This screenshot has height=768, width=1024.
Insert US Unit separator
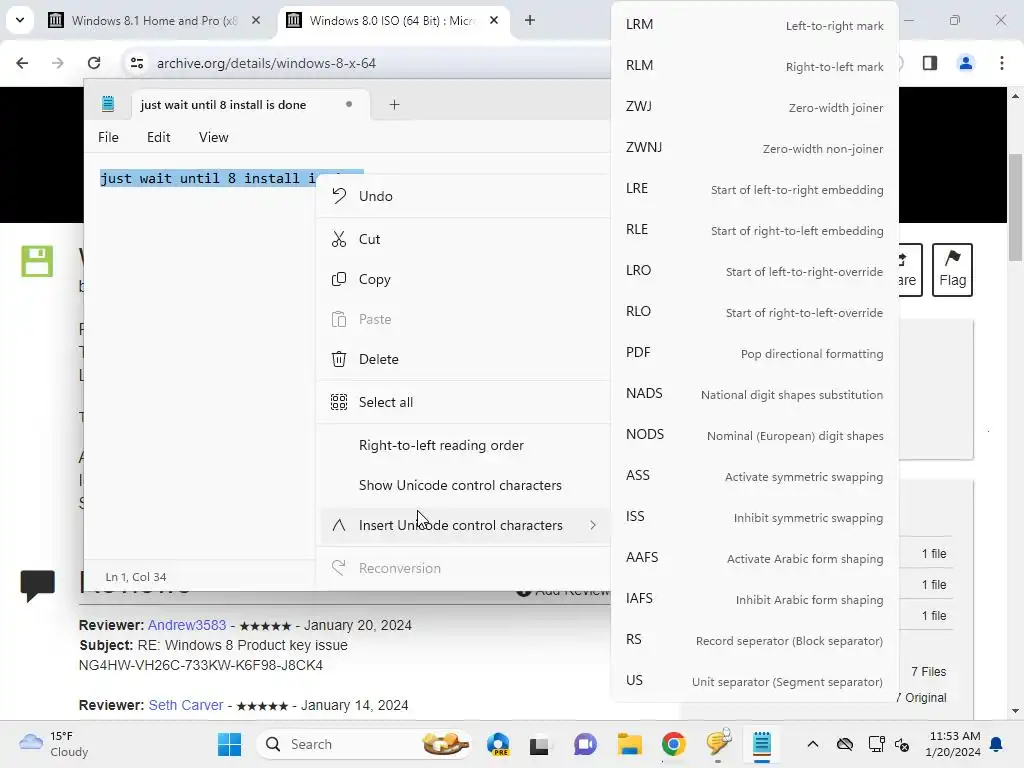tap(754, 680)
